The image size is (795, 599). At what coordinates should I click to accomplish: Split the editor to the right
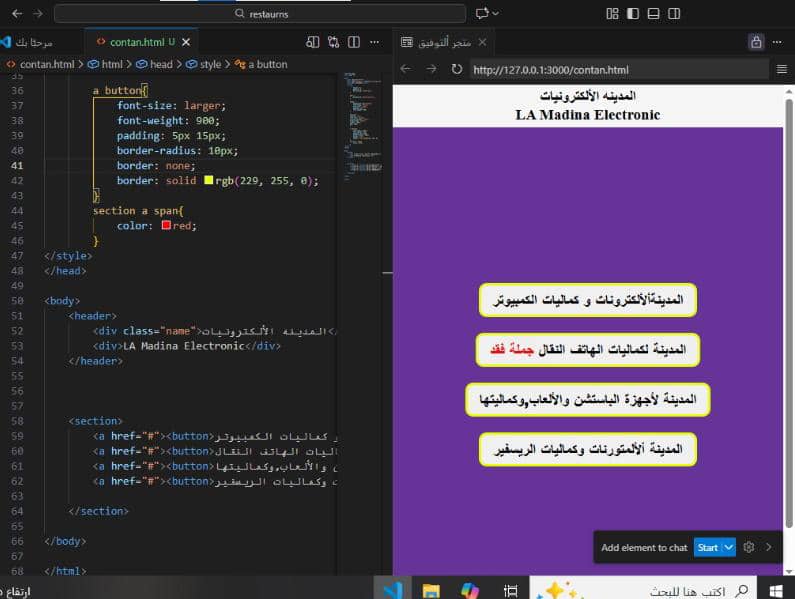[x=354, y=42]
